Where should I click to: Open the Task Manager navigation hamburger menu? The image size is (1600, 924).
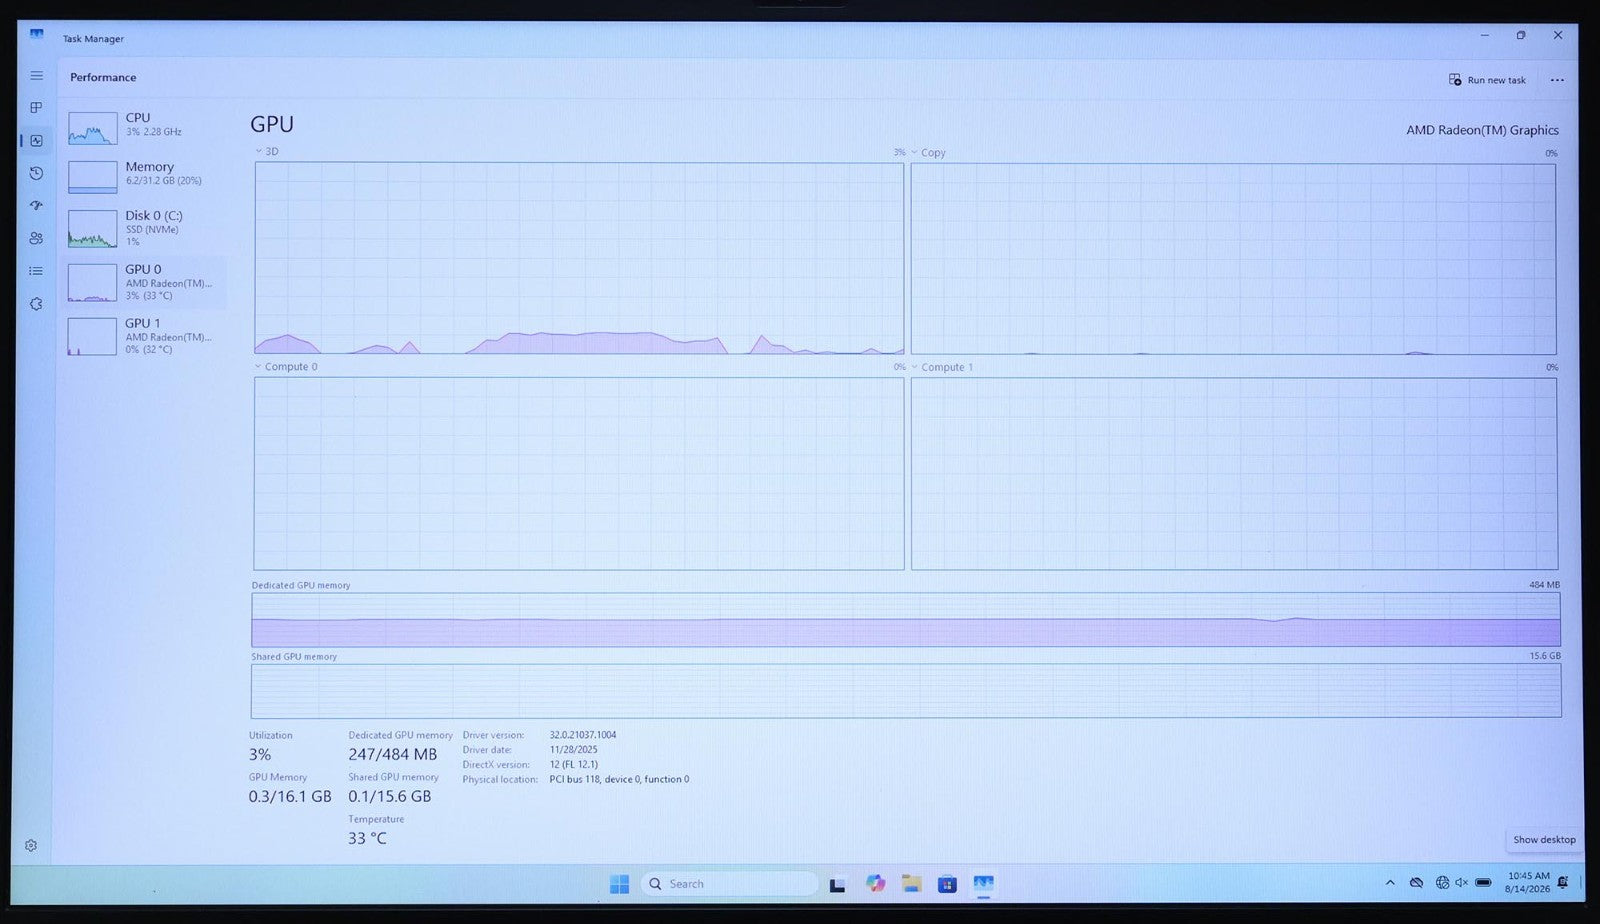coord(36,75)
